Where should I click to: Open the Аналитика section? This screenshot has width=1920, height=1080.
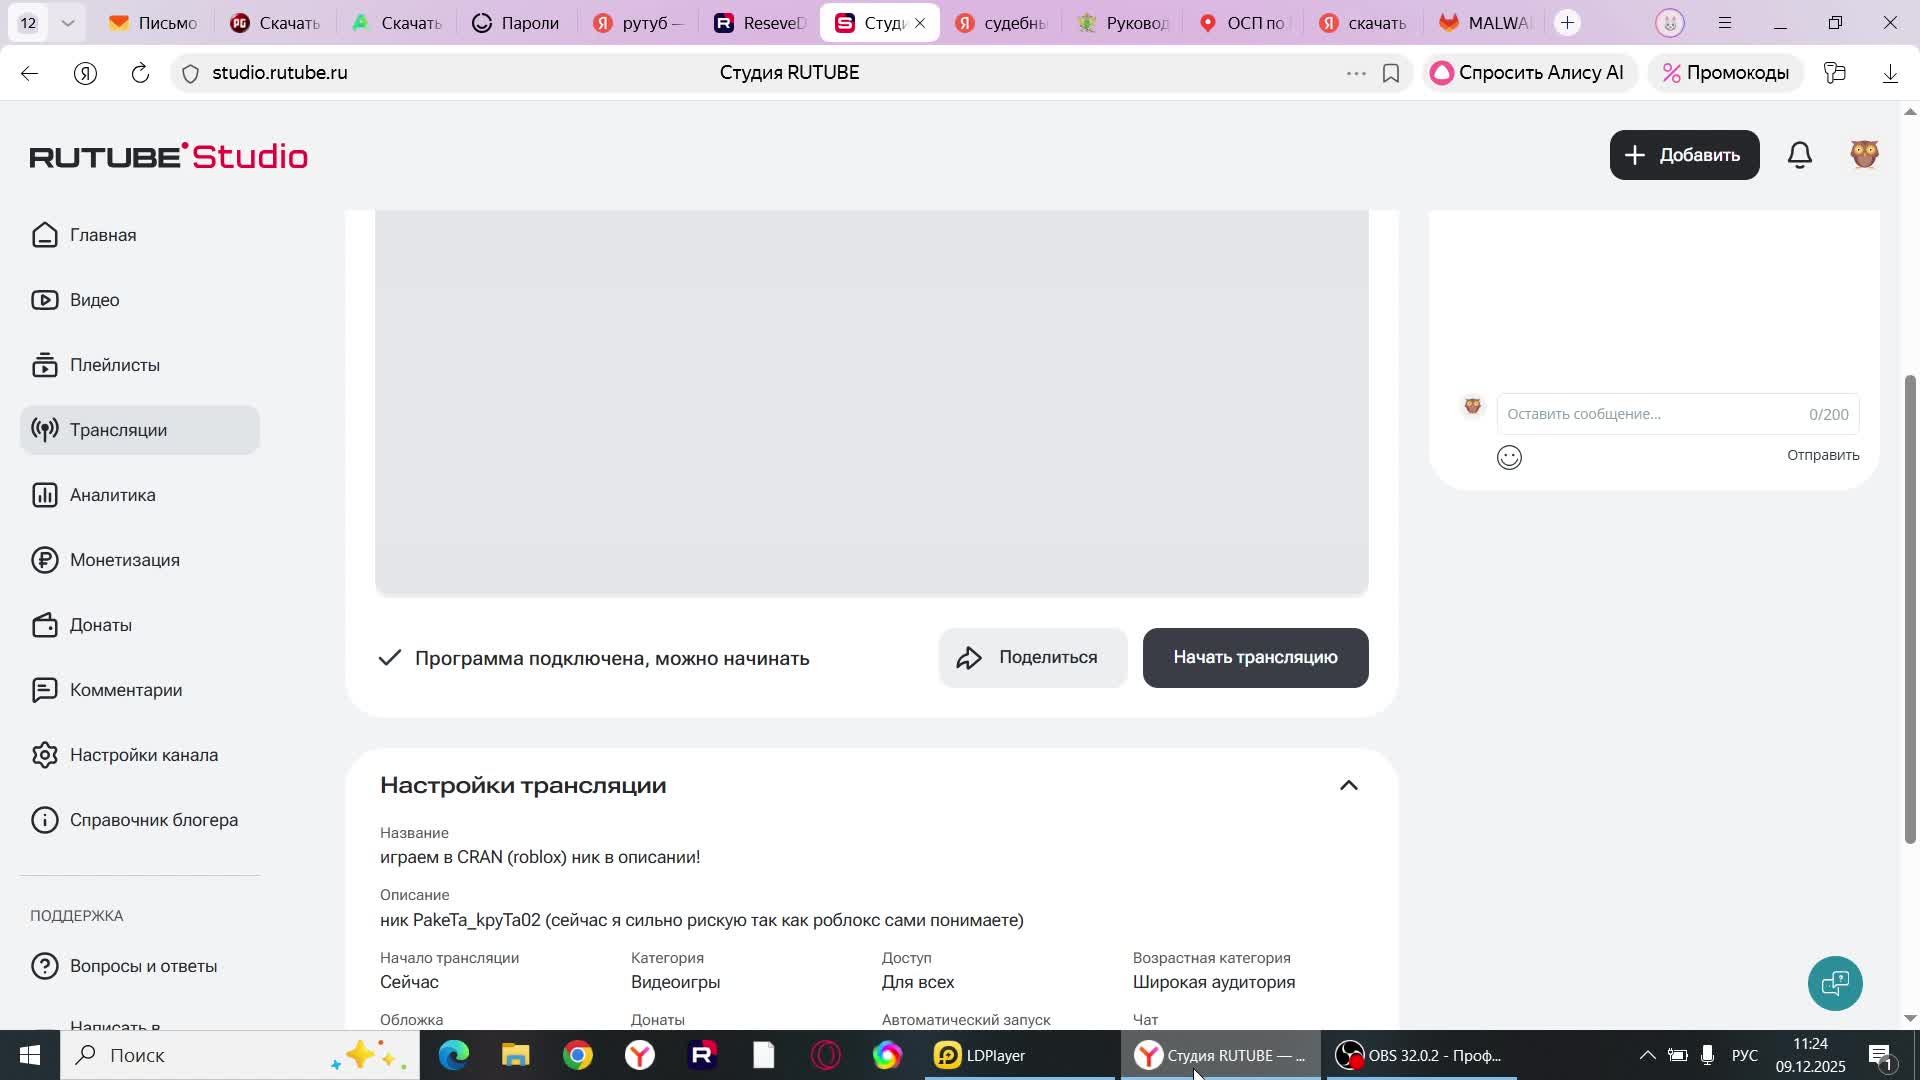111,494
